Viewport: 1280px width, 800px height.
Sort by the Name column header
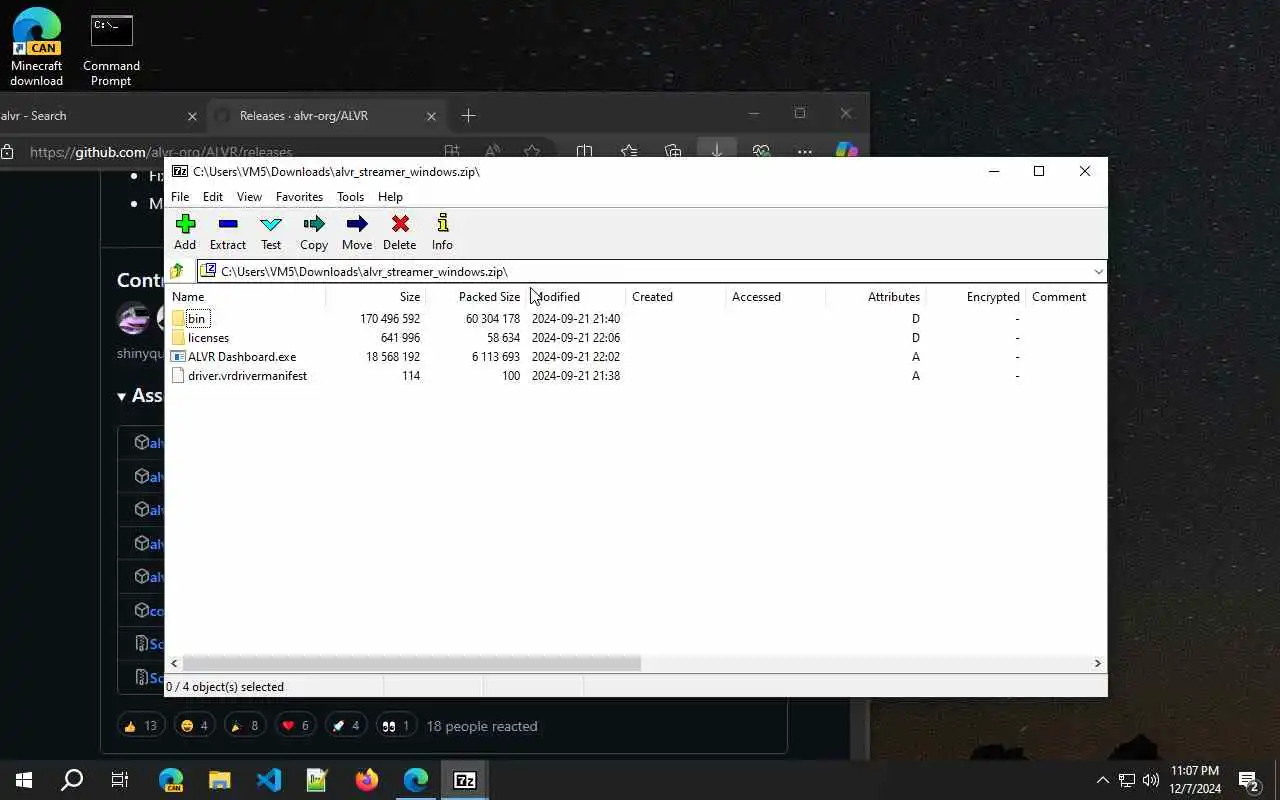[x=246, y=297]
